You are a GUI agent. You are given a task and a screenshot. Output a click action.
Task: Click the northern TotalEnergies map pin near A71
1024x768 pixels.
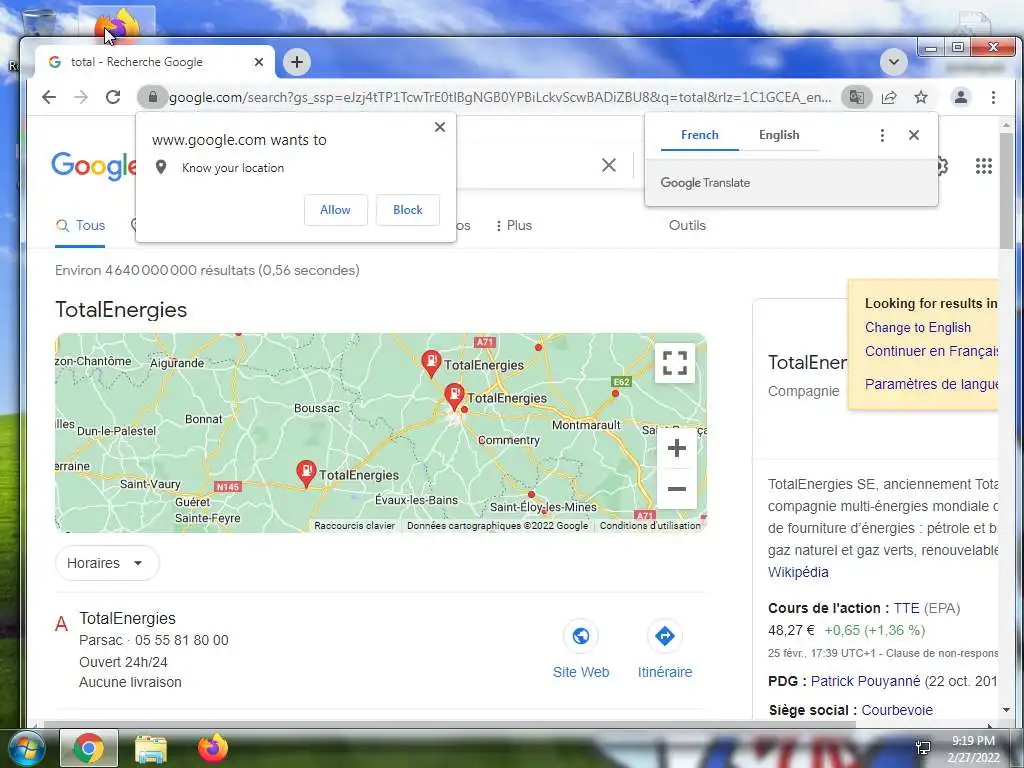430,363
